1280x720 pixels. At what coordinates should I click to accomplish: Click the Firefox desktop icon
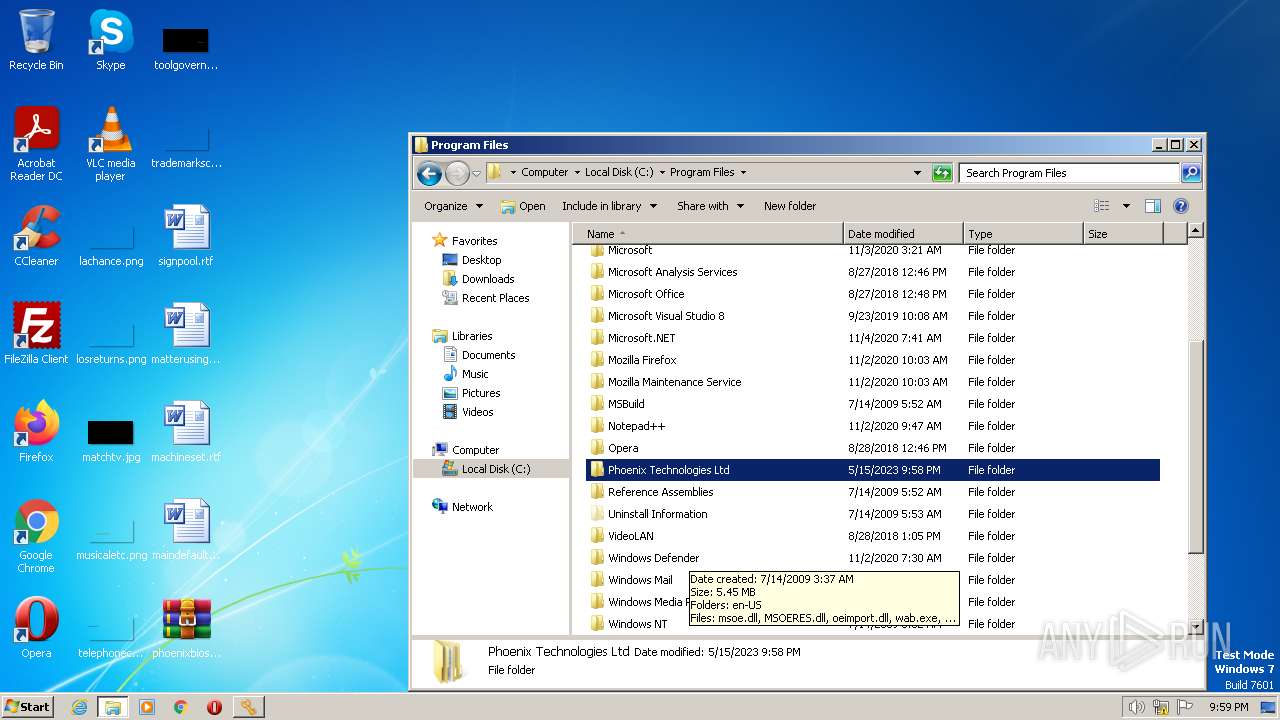click(36, 432)
